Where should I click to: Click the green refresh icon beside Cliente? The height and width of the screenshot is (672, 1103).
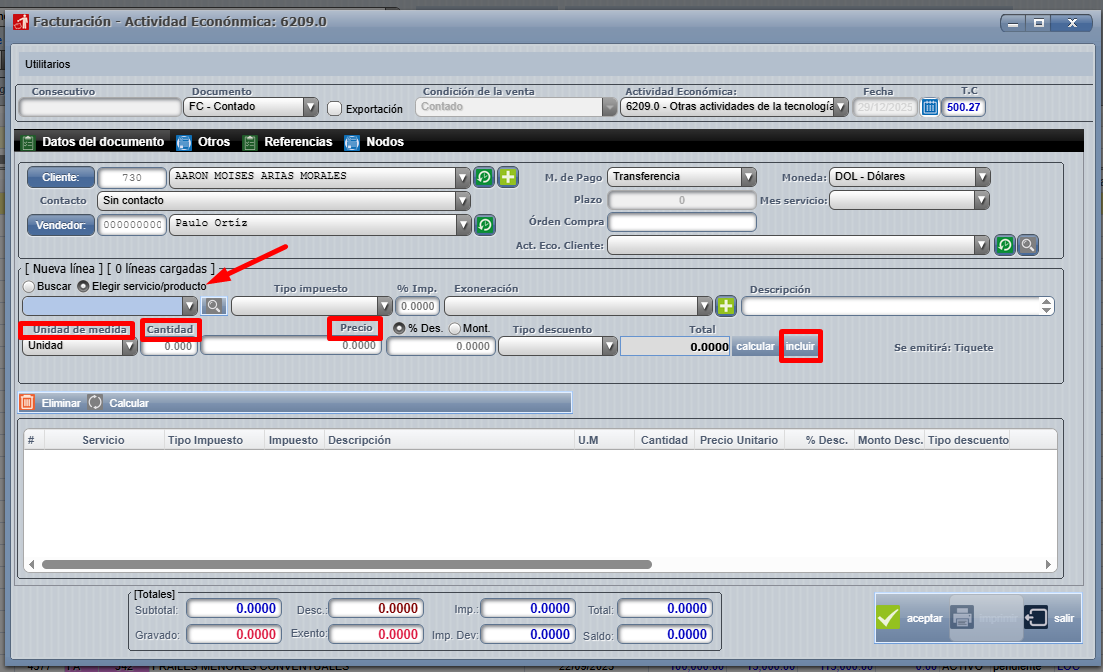(484, 177)
